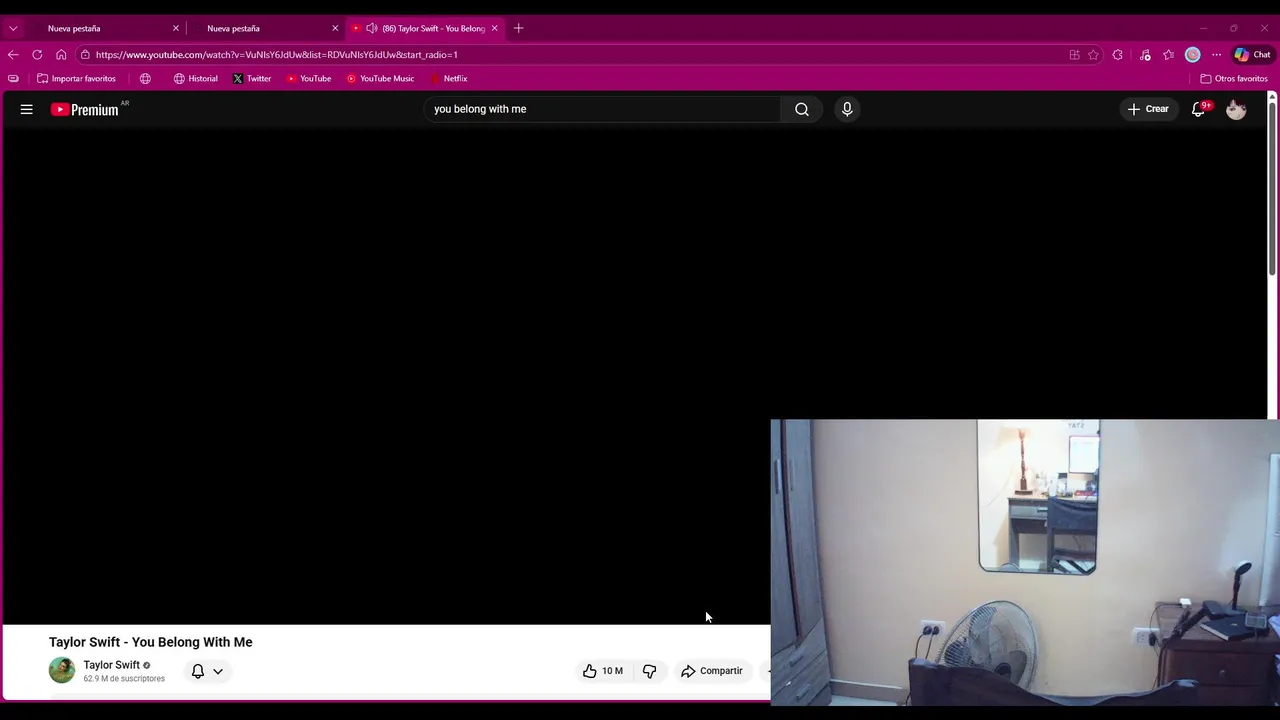Close the Taylor Swift YouTube tab
The height and width of the screenshot is (720, 1280).
(494, 28)
